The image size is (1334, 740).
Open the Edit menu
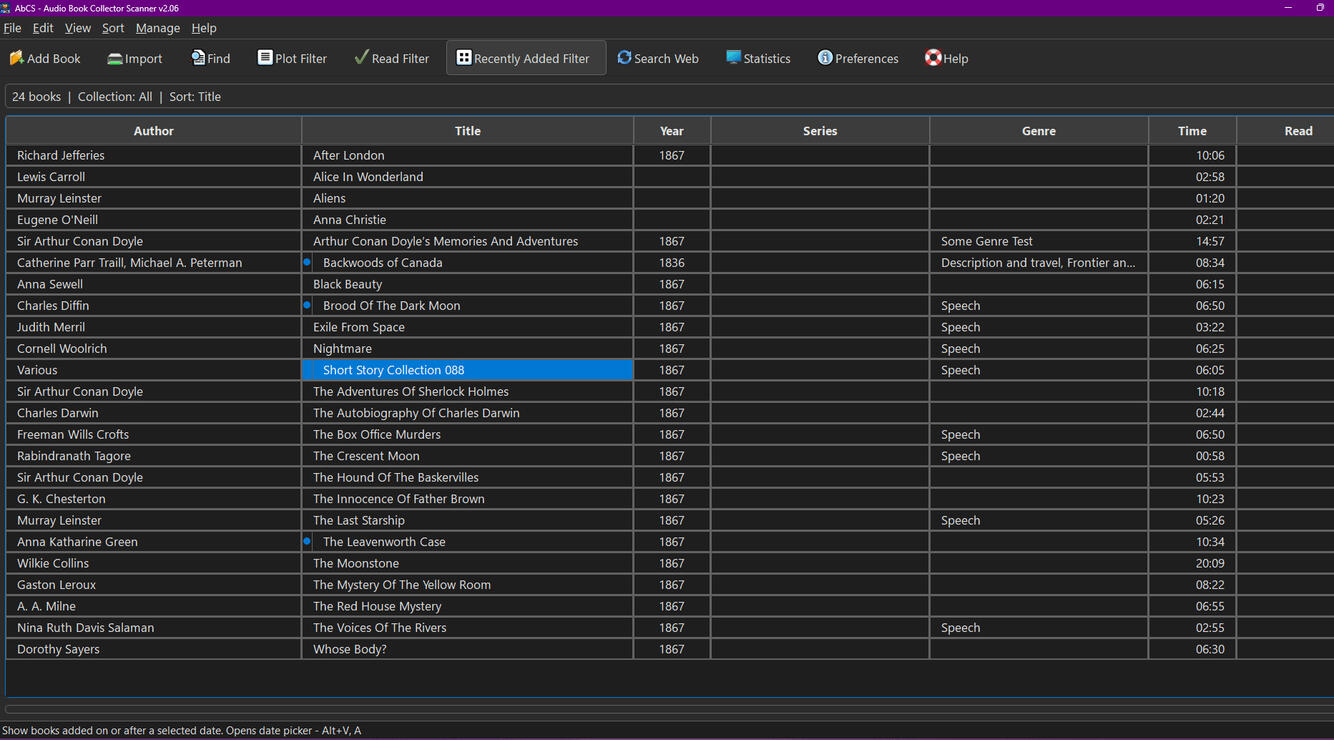click(43, 28)
